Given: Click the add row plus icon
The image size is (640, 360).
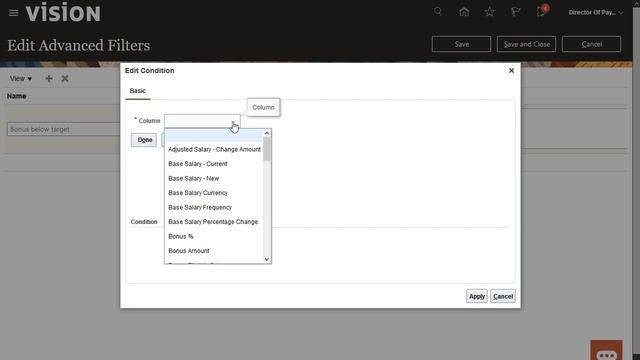Looking at the screenshot, I should 49,78.
